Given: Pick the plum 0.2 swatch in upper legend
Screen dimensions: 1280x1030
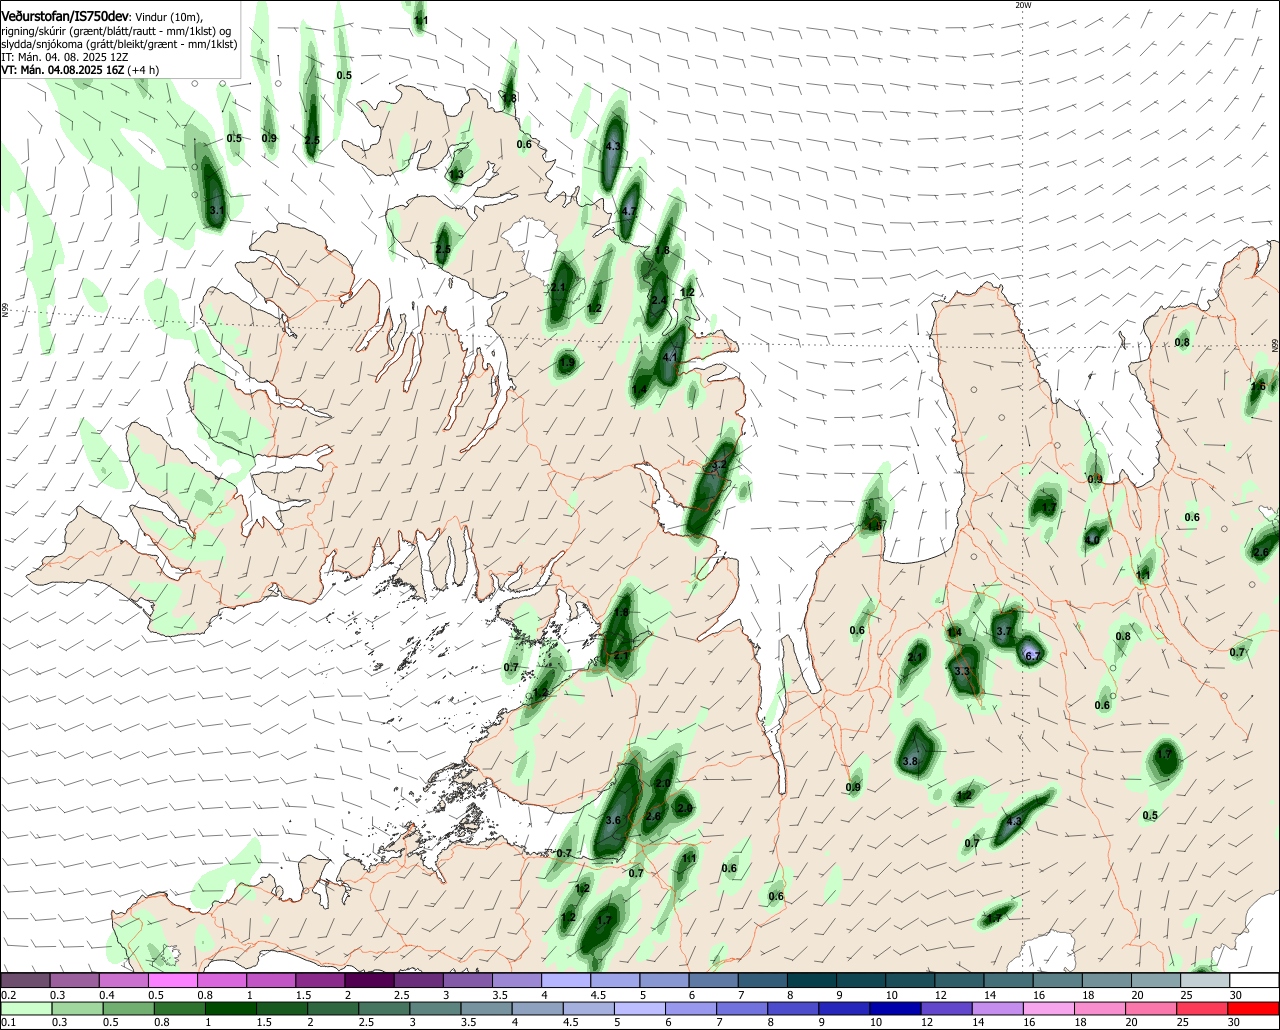Looking at the screenshot, I should (x=25, y=981).
